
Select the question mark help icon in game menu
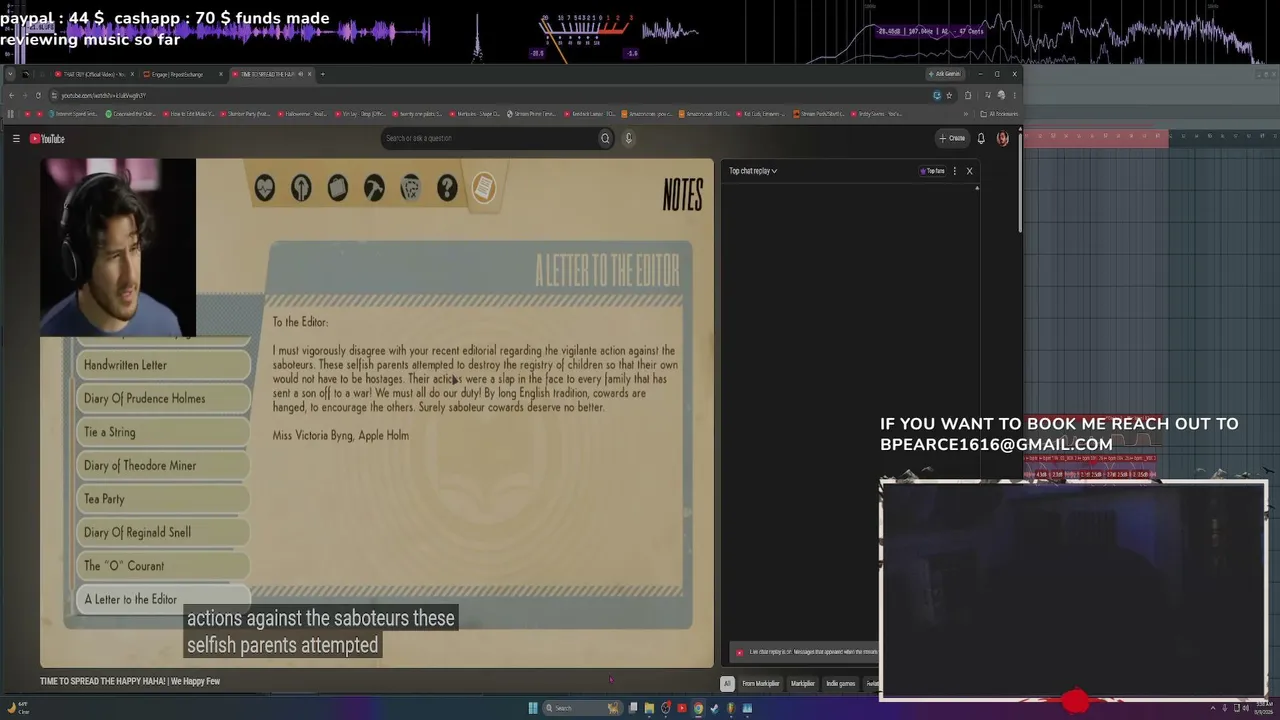(447, 187)
